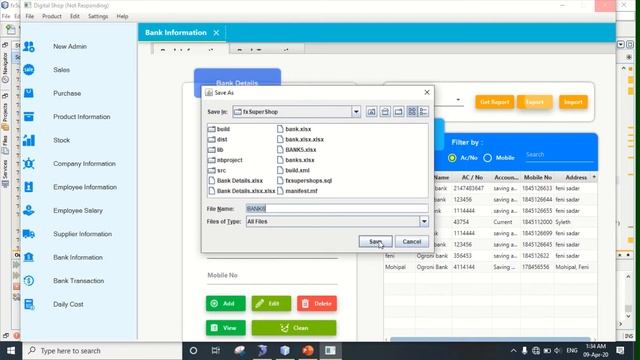Click the Home folder icon in Save As
Image resolution: width=640 pixels, height=360 pixels.
pyautogui.click(x=385, y=111)
